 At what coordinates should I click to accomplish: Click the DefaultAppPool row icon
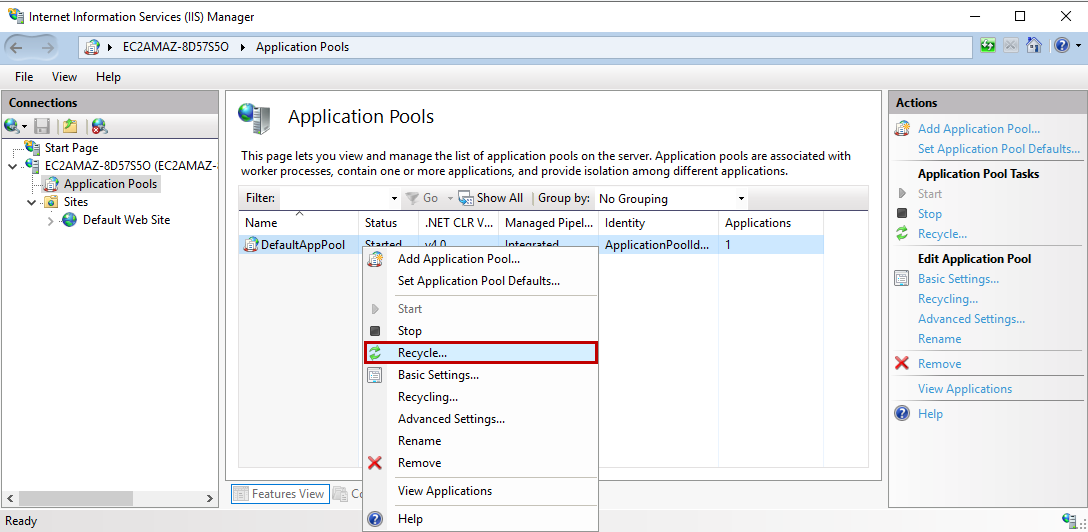coord(250,244)
